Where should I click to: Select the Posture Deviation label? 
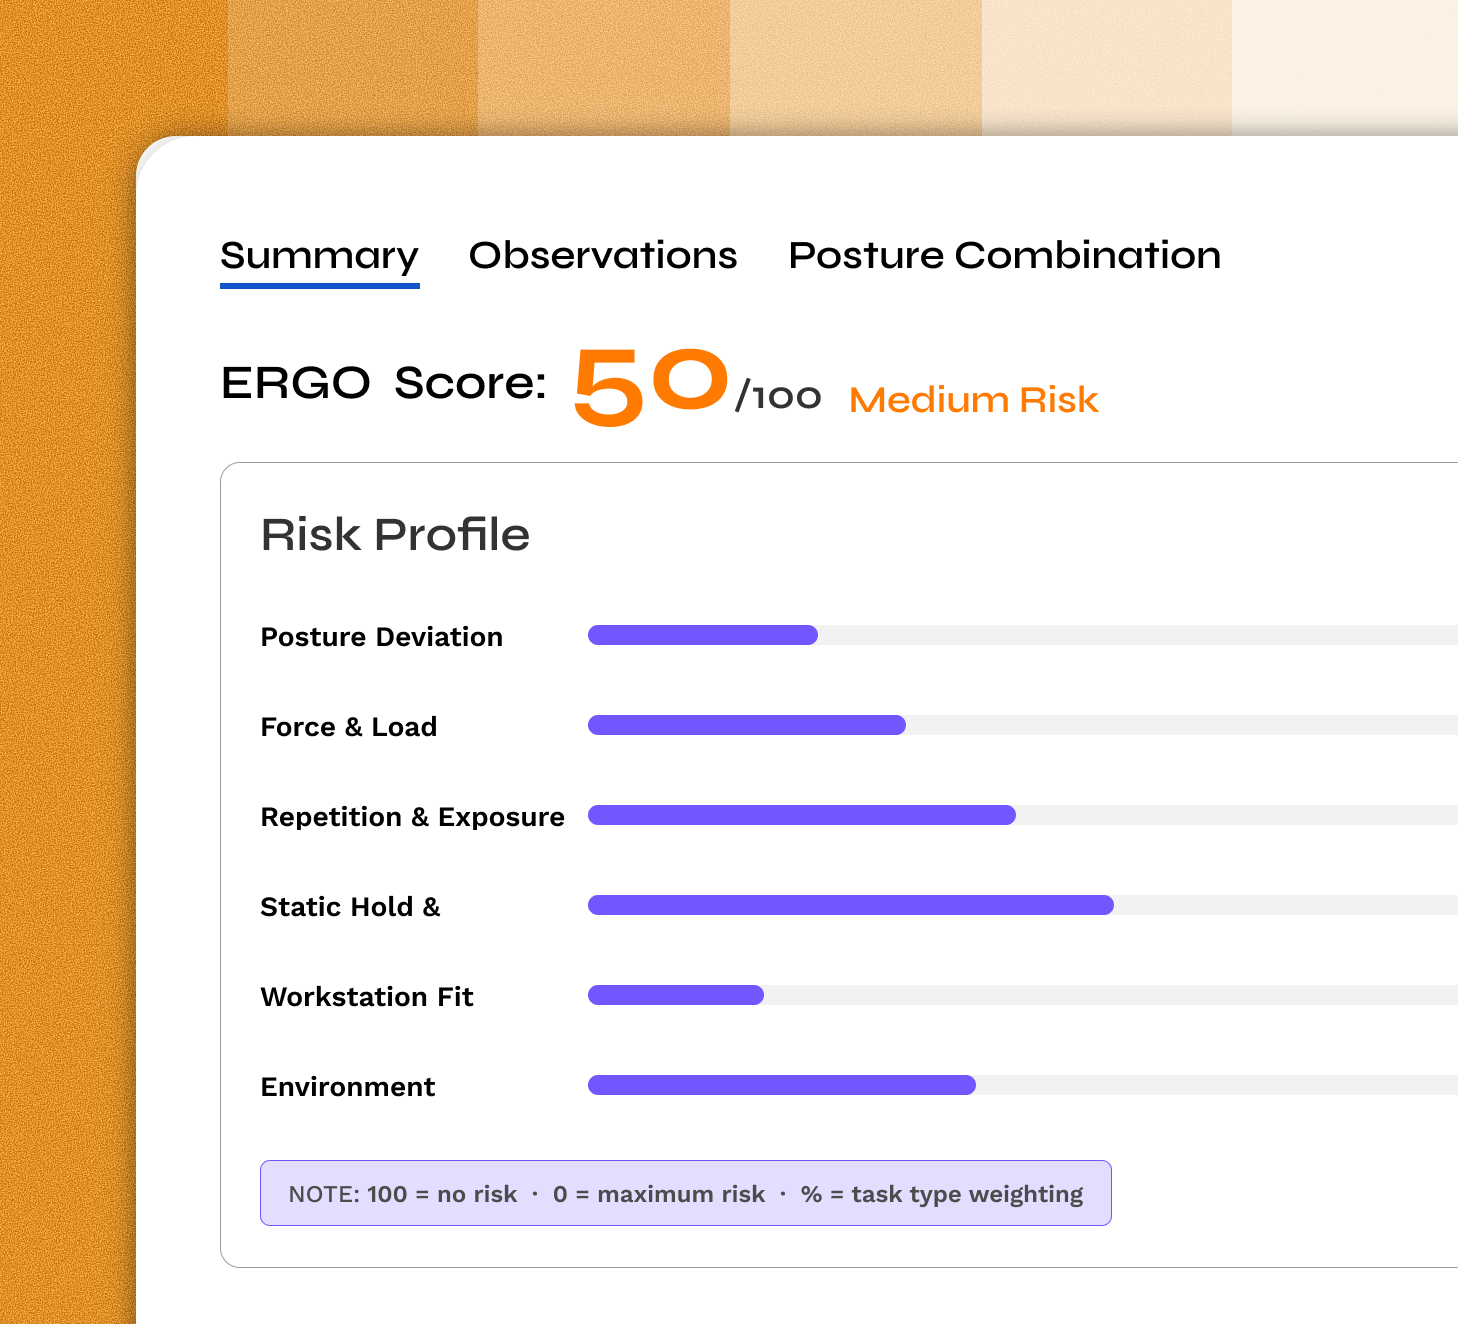(x=381, y=637)
